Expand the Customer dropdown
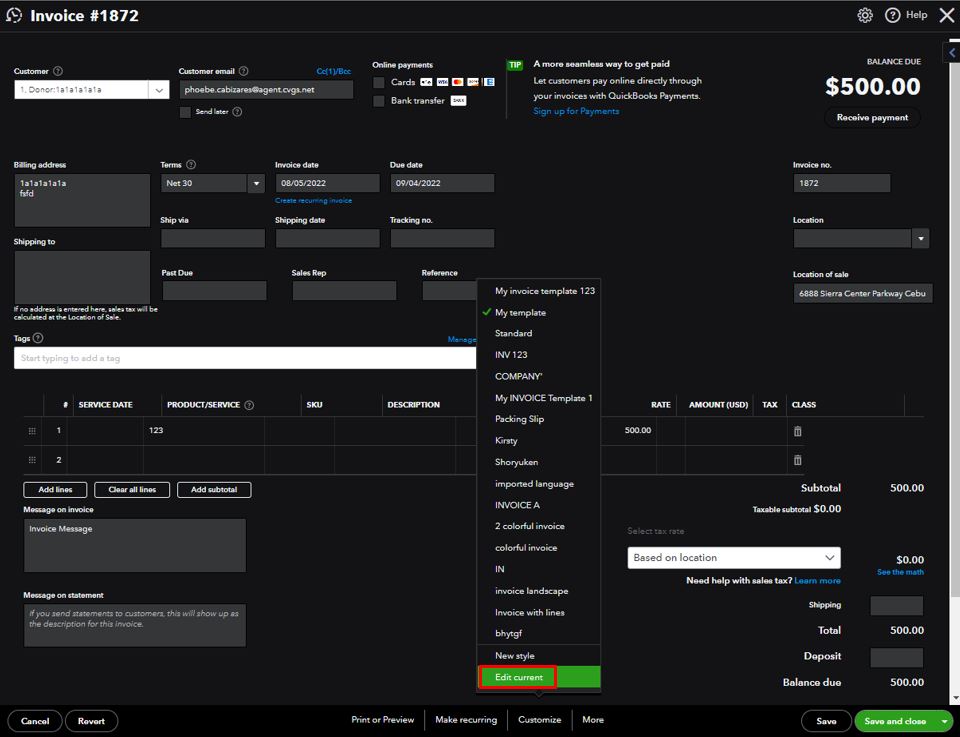960x737 pixels. point(159,90)
